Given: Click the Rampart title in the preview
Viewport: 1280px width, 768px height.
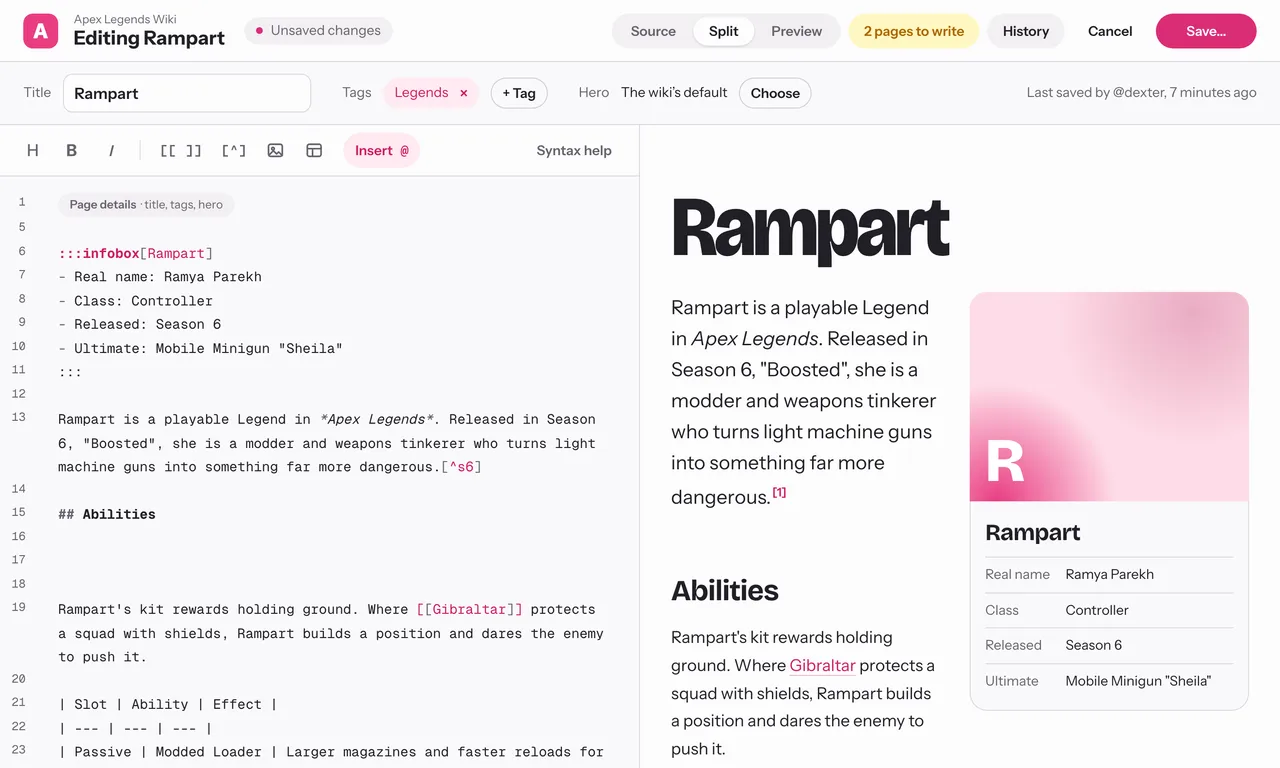Looking at the screenshot, I should [x=810, y=229].
